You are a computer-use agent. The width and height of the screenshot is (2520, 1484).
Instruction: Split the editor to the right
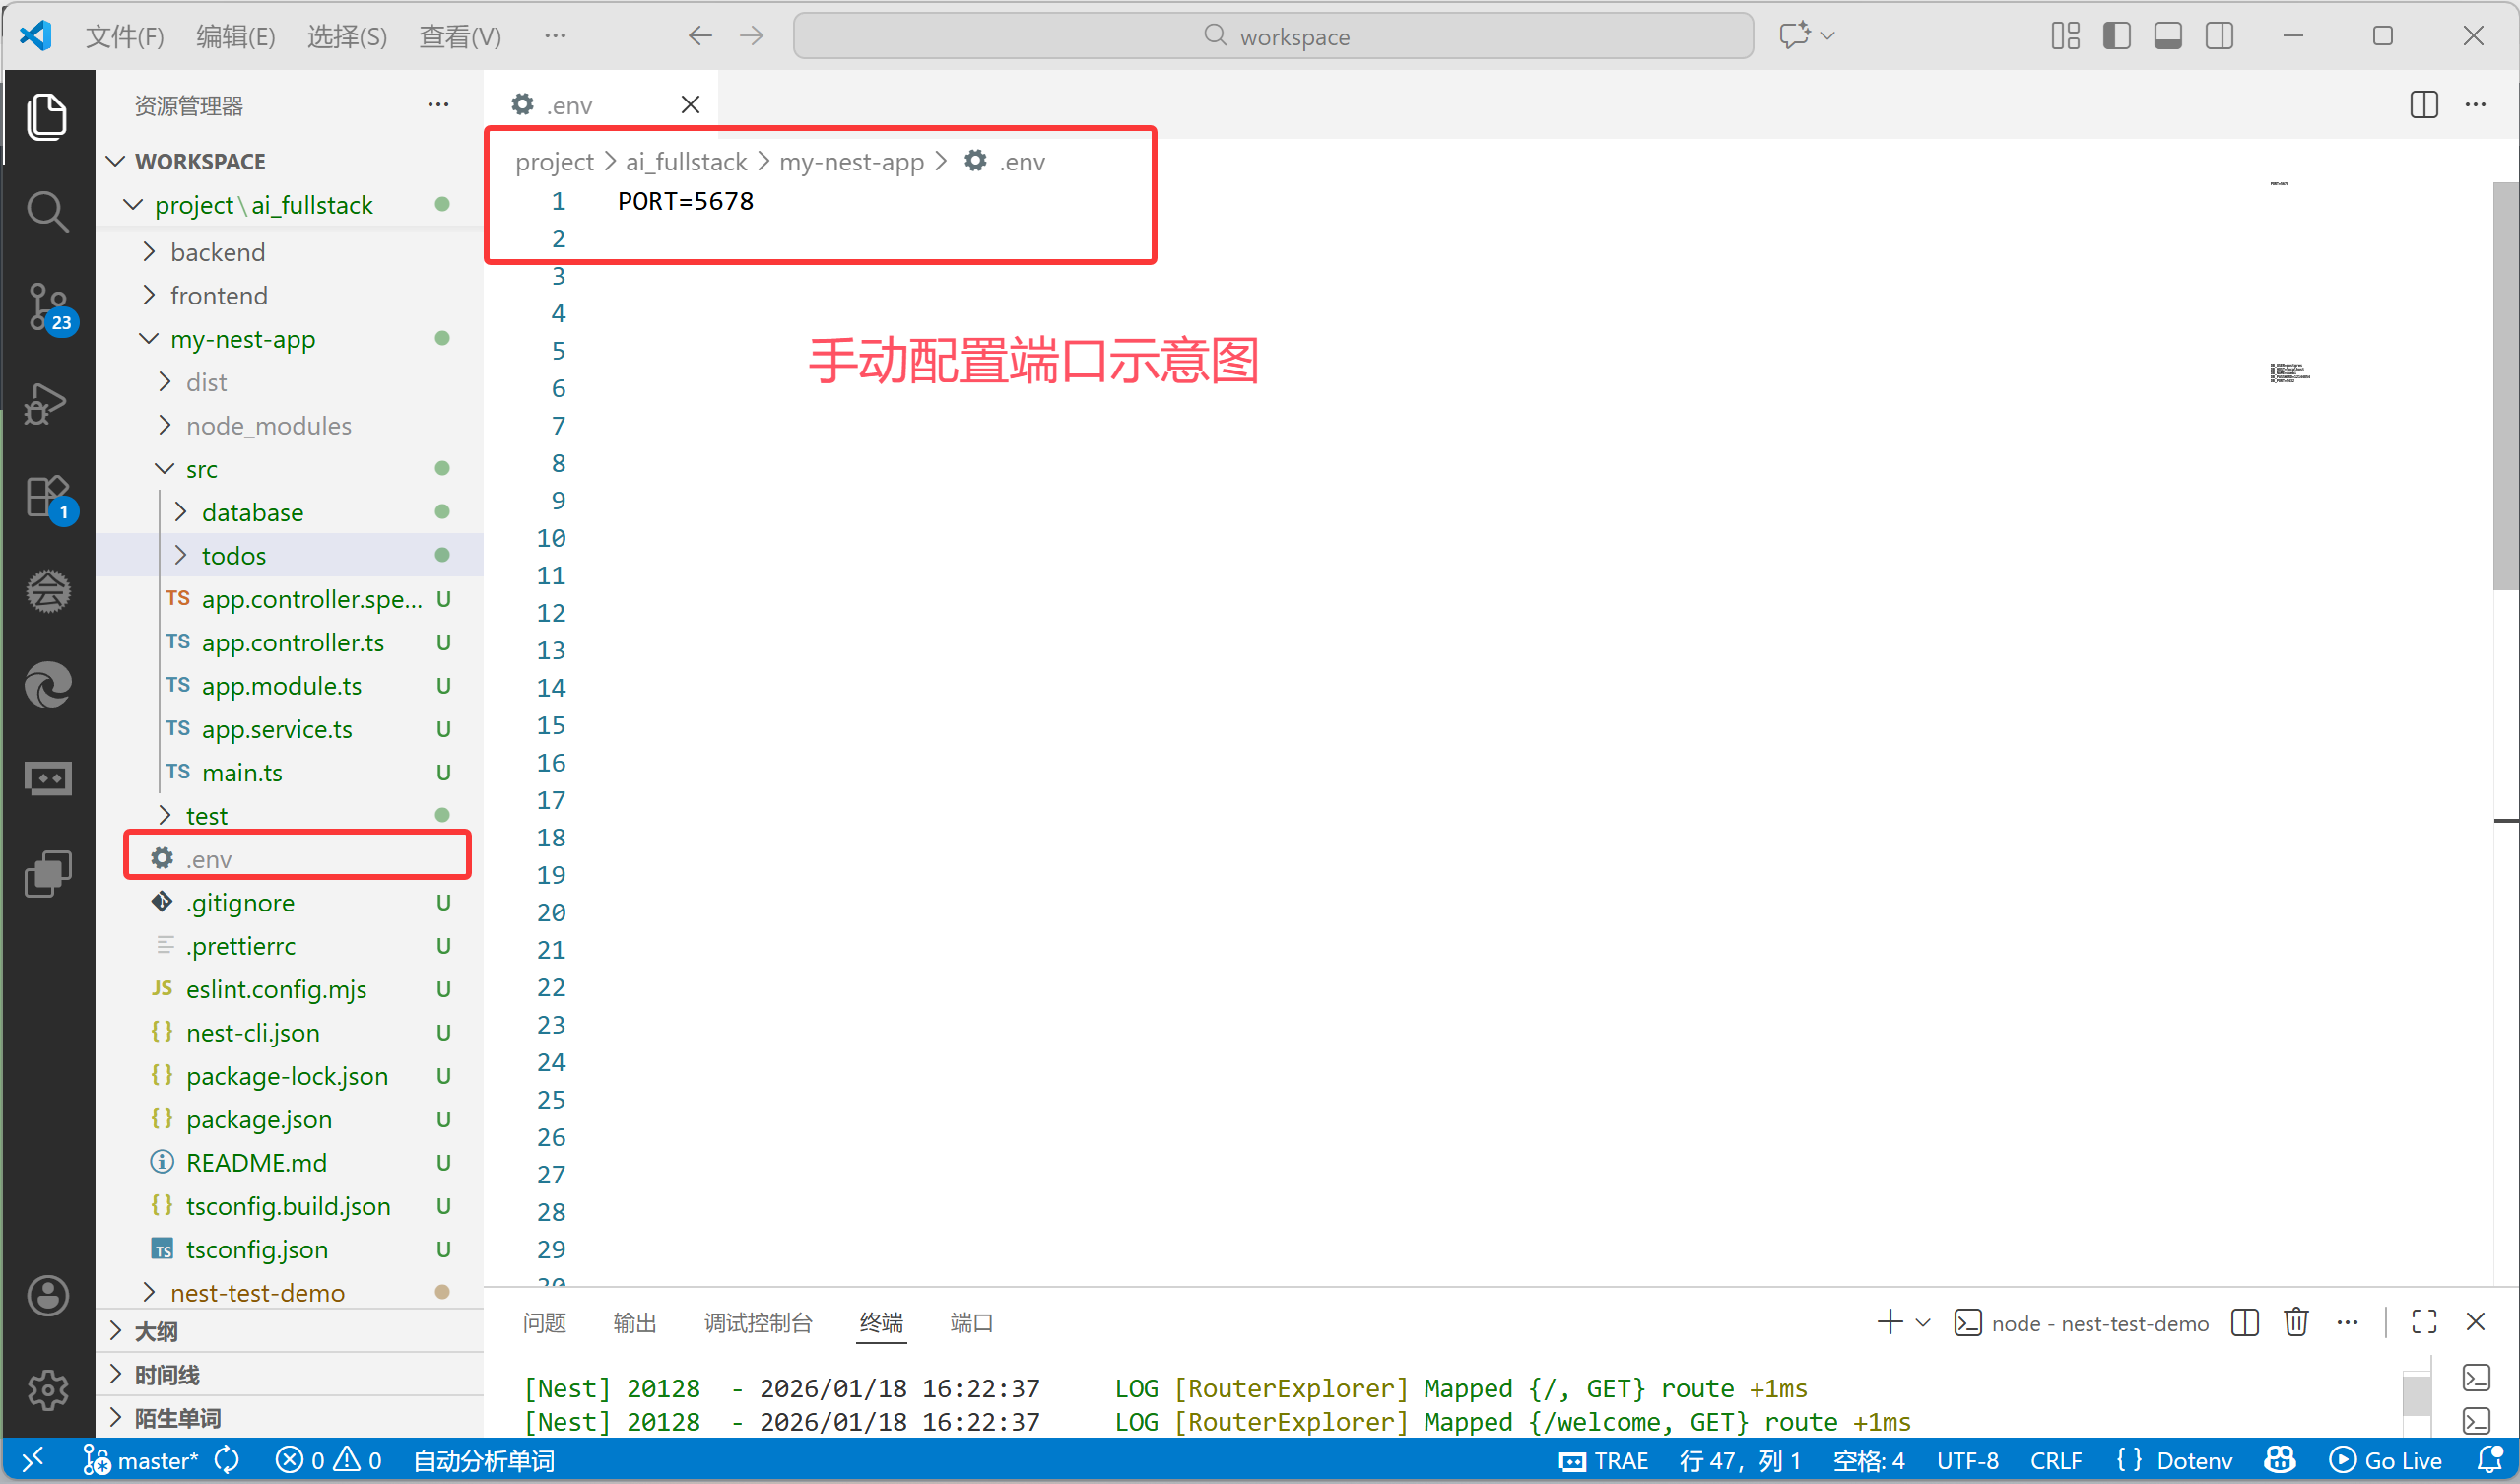tap(2423, 105)
